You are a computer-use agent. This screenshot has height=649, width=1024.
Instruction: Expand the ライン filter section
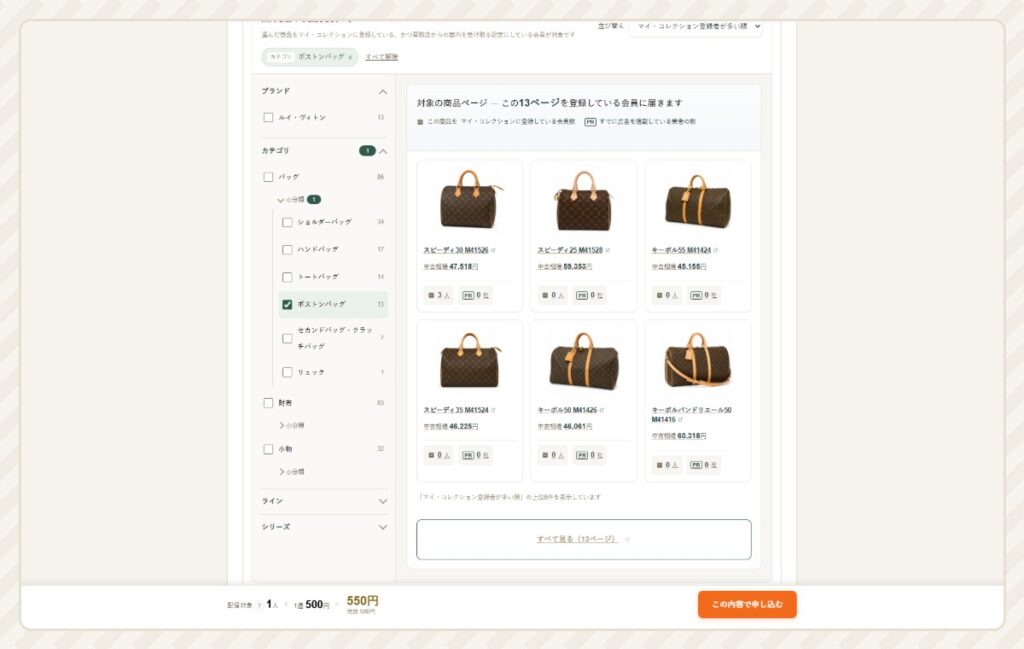click(x=383, y=501)
